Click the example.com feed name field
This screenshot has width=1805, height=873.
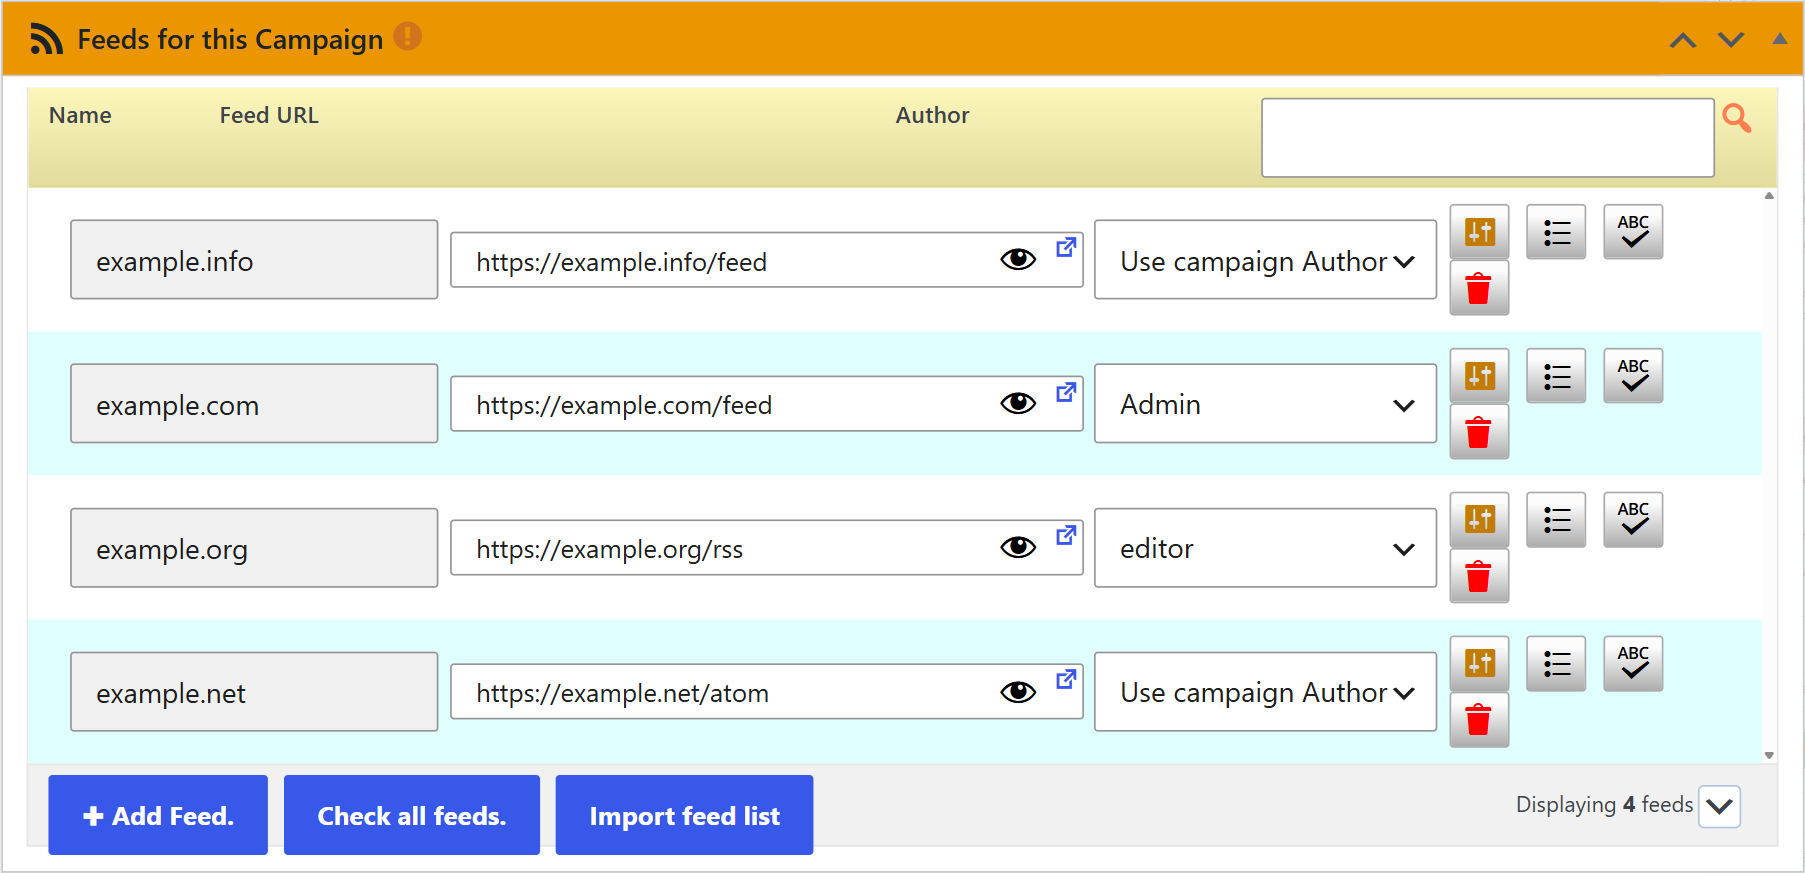(x=254, y=404)
